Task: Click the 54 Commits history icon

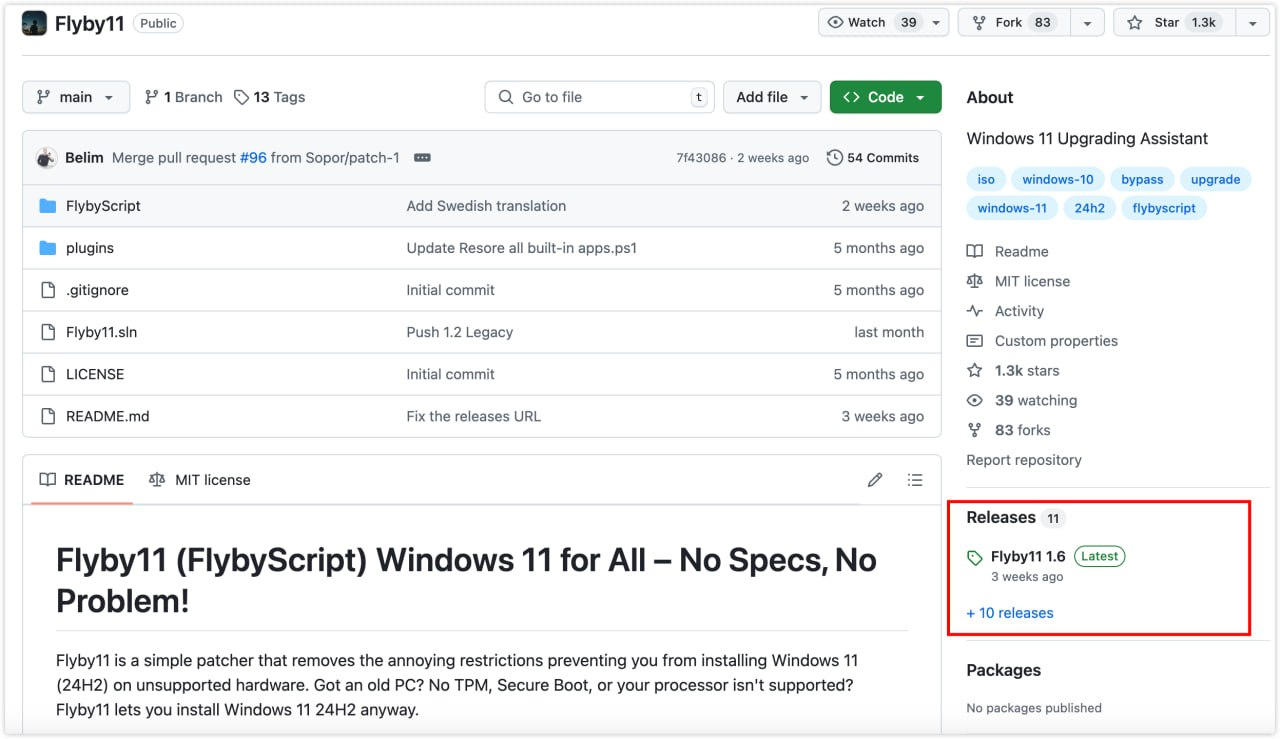Action: click(835, 158)
